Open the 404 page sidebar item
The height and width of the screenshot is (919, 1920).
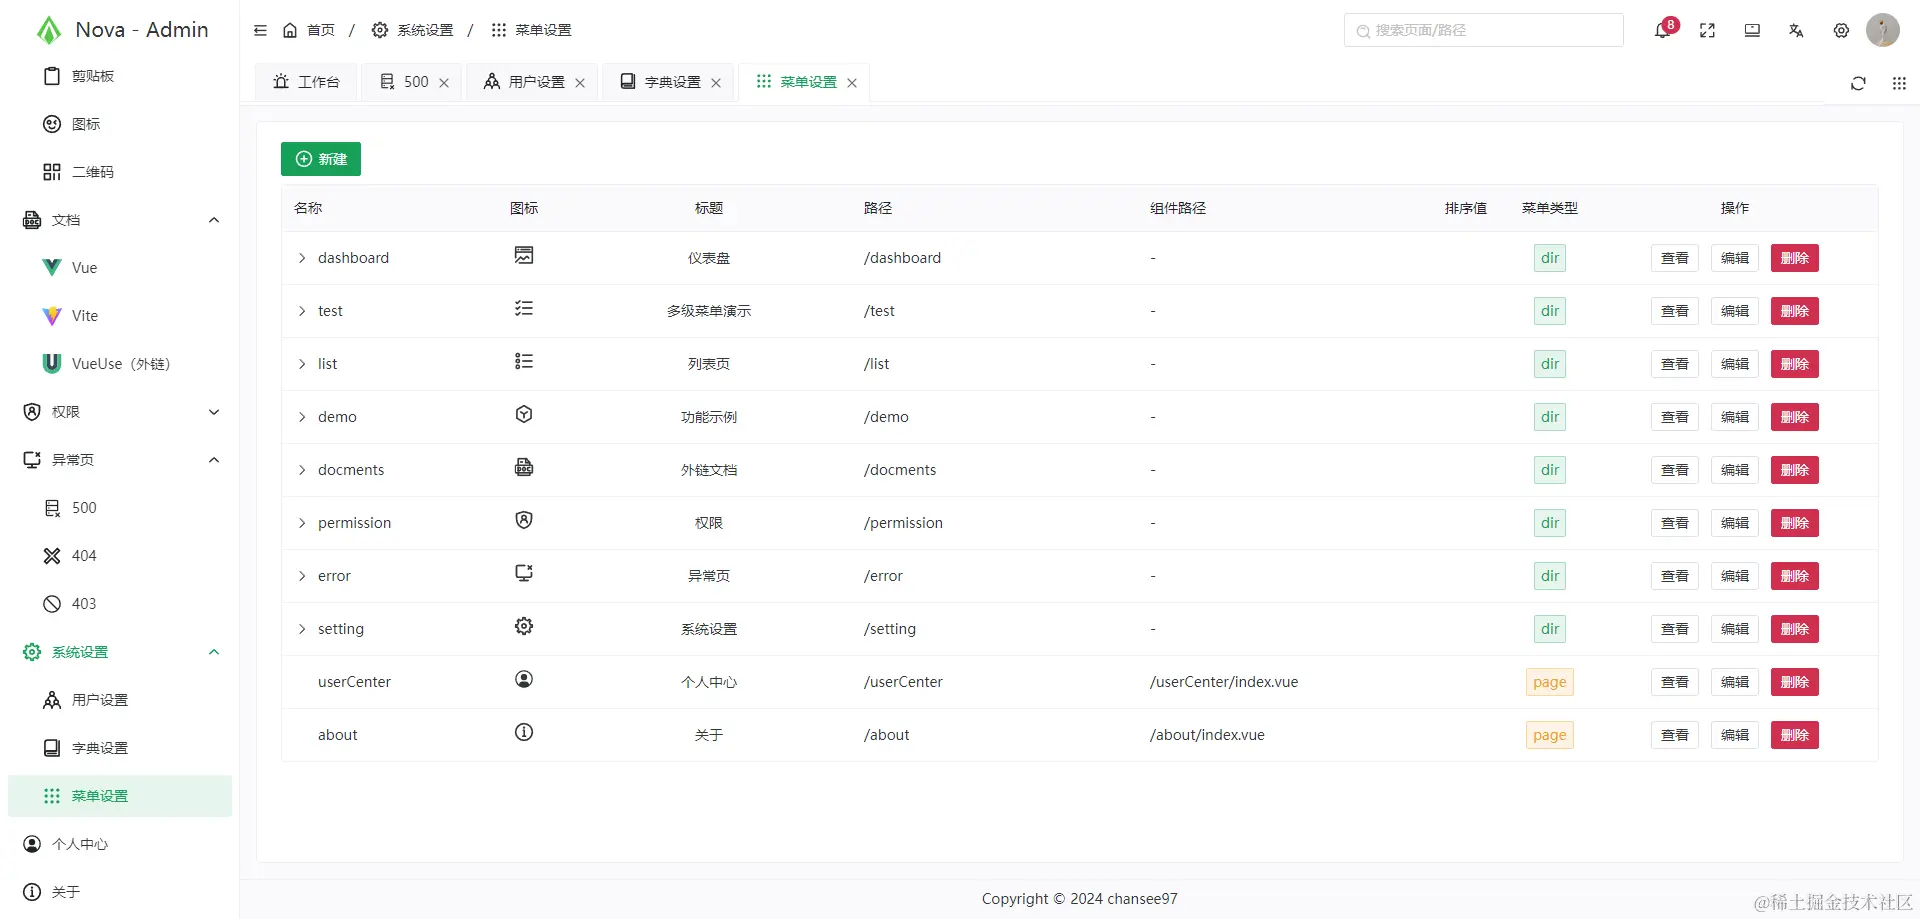(120, 556)
